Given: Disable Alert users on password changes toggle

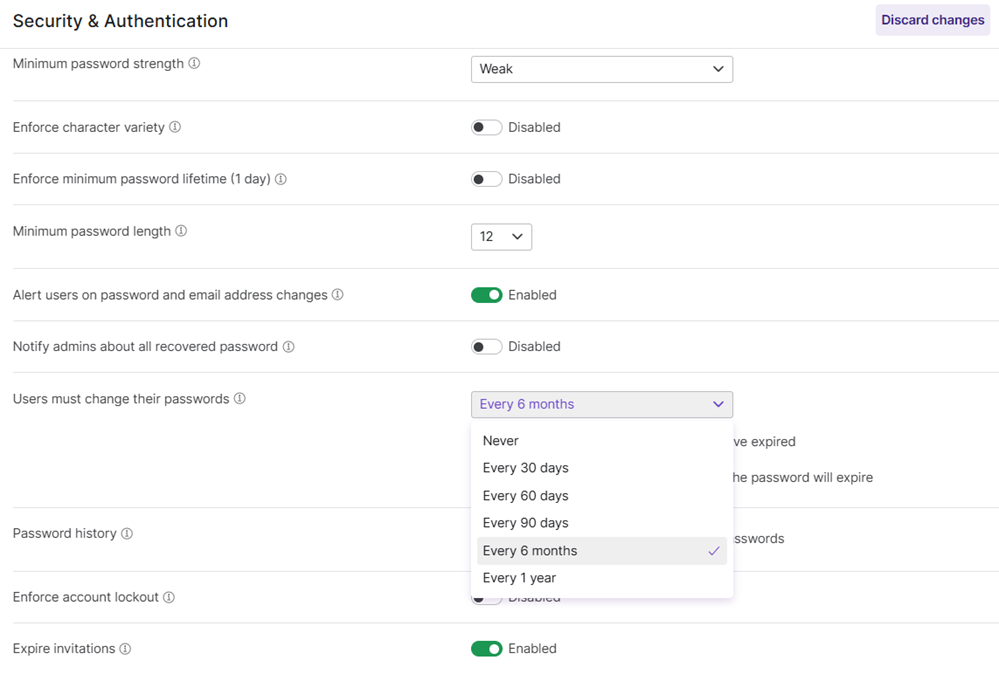Looking at the screenshot, I should (487, 295).
